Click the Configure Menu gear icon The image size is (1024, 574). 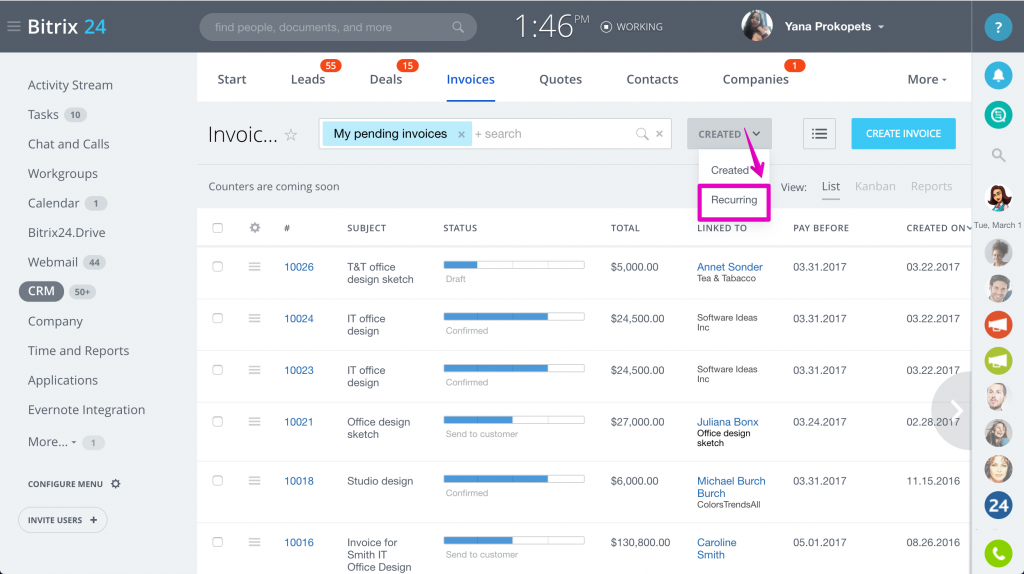(116, 484)
